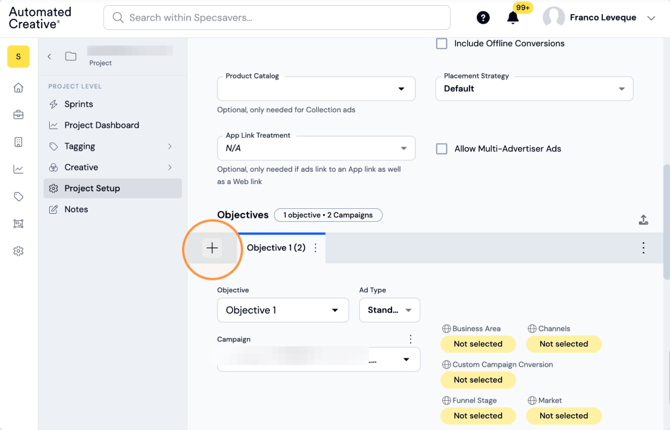
Task: Open the Product Catalog dropdown
Action: tap(316, 89)
